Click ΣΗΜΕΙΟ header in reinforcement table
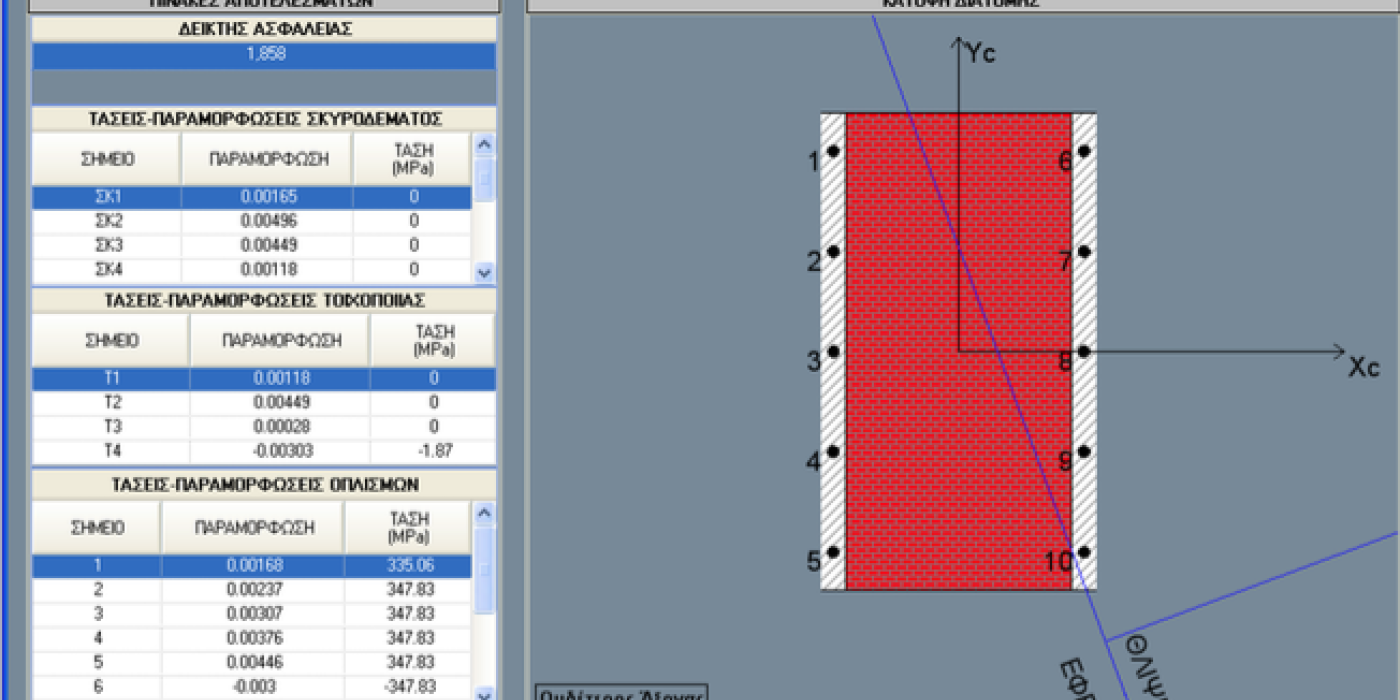This screenshot has width=1400, height=700. tap(97, 527)
